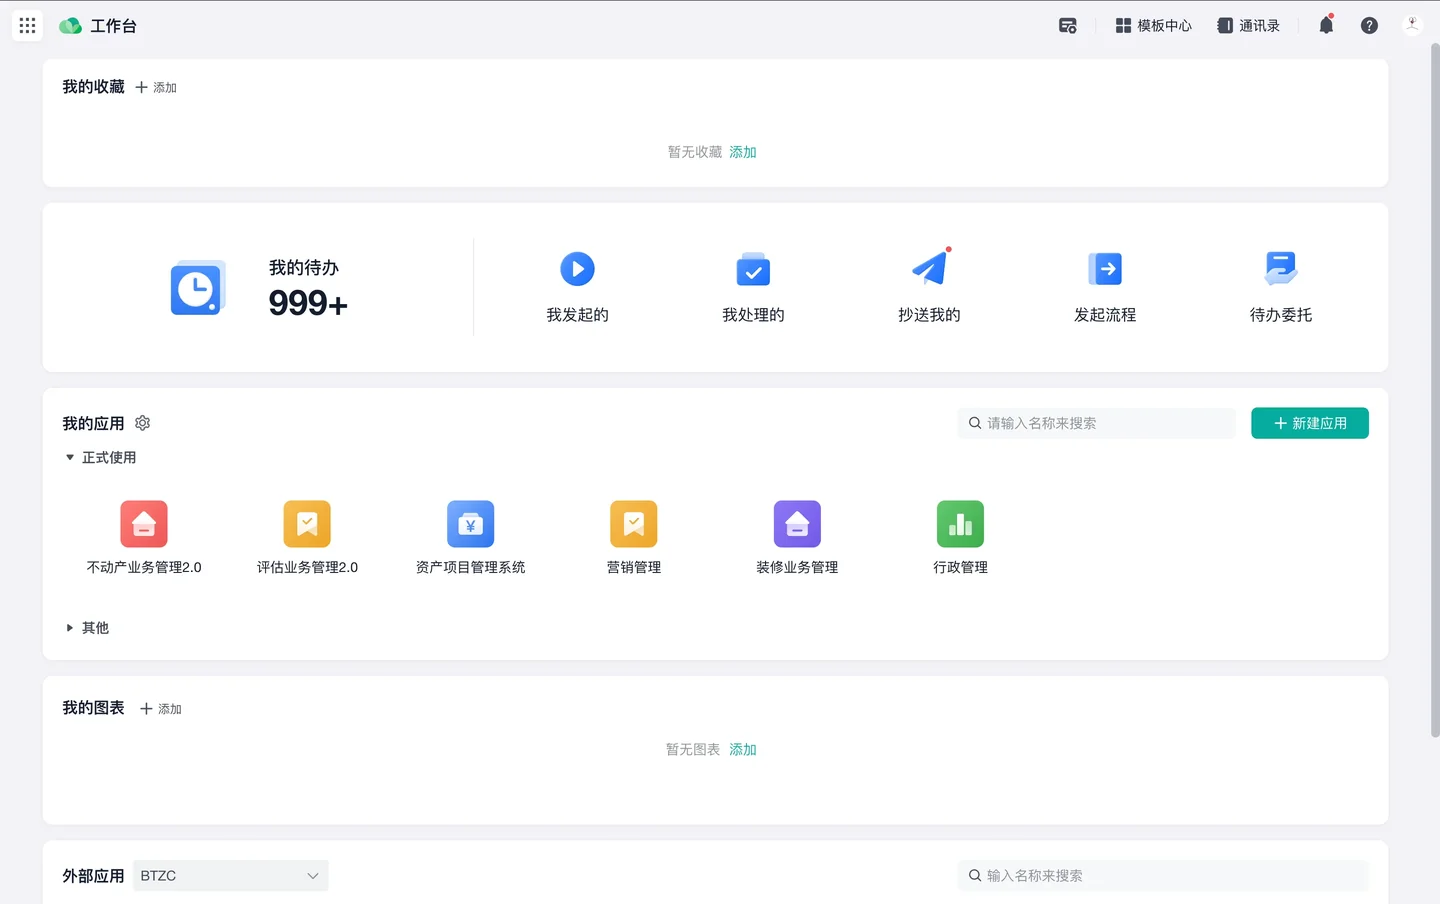The width and height of the screenshot is (1440, 904).
Task: Expand the 其他 app group
Action: point(70,628)
